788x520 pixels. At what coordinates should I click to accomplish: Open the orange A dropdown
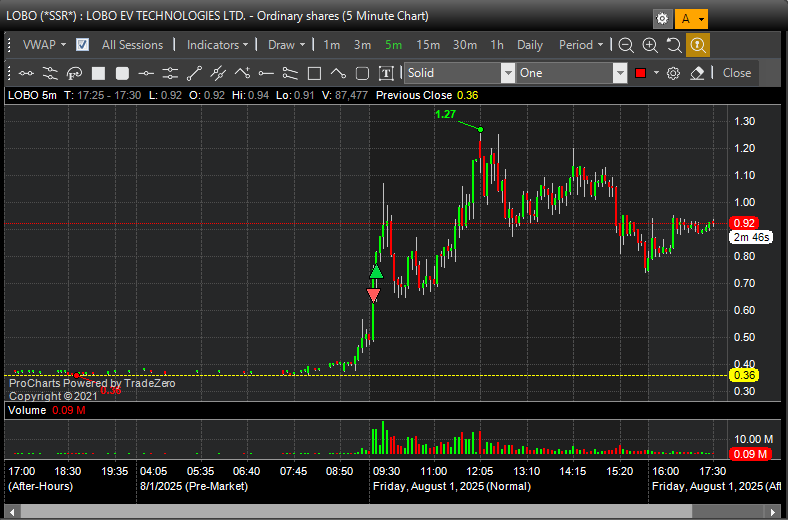pyautogui.click(x=691, y=19)
